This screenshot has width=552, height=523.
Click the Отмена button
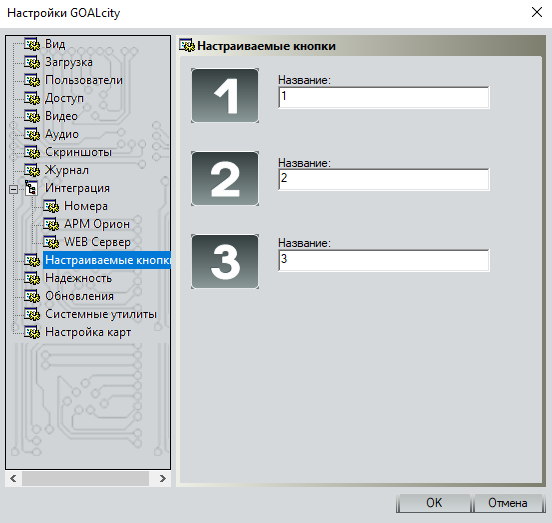click(507, 503)
